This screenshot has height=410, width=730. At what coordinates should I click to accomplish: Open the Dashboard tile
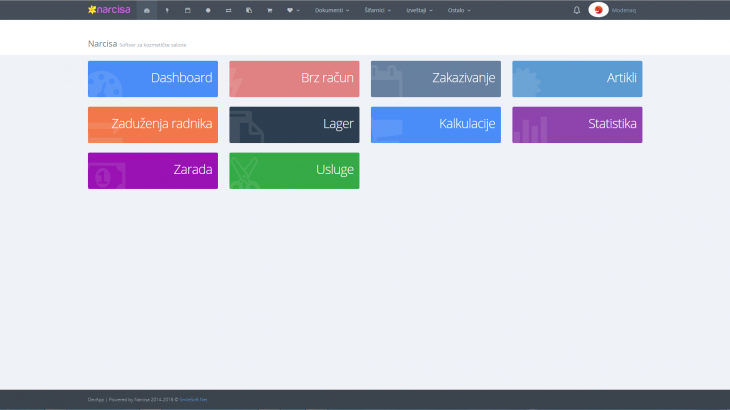153,79
